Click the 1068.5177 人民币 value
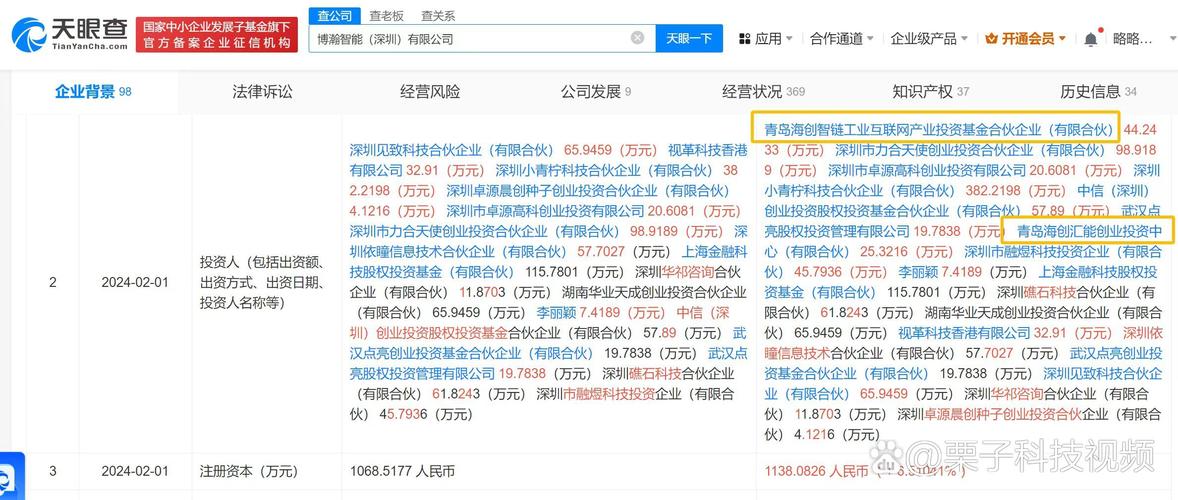The height and width of the screenshot is (500, 1178). coord(403,471)
